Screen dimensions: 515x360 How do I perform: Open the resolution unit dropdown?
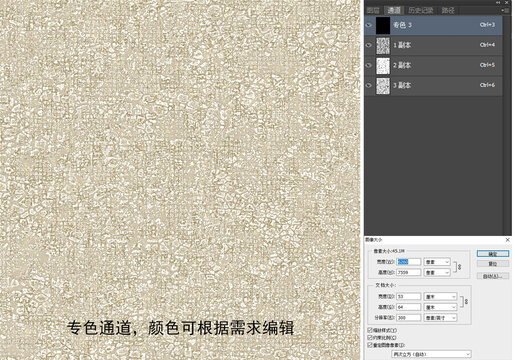[x=440, y=318]
